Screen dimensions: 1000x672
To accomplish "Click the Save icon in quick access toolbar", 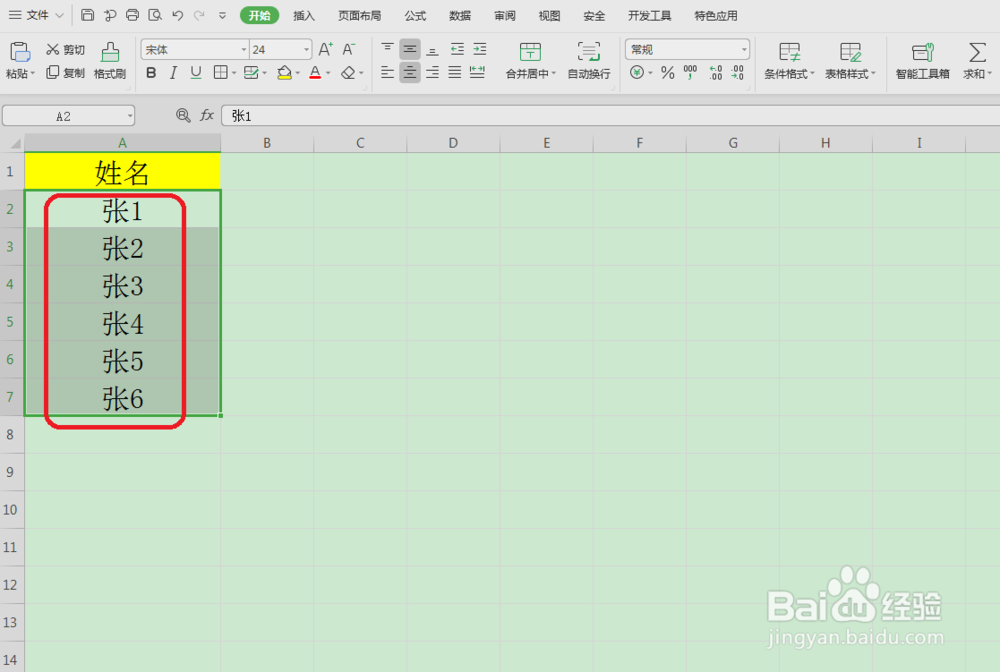I will pos(88,15).
